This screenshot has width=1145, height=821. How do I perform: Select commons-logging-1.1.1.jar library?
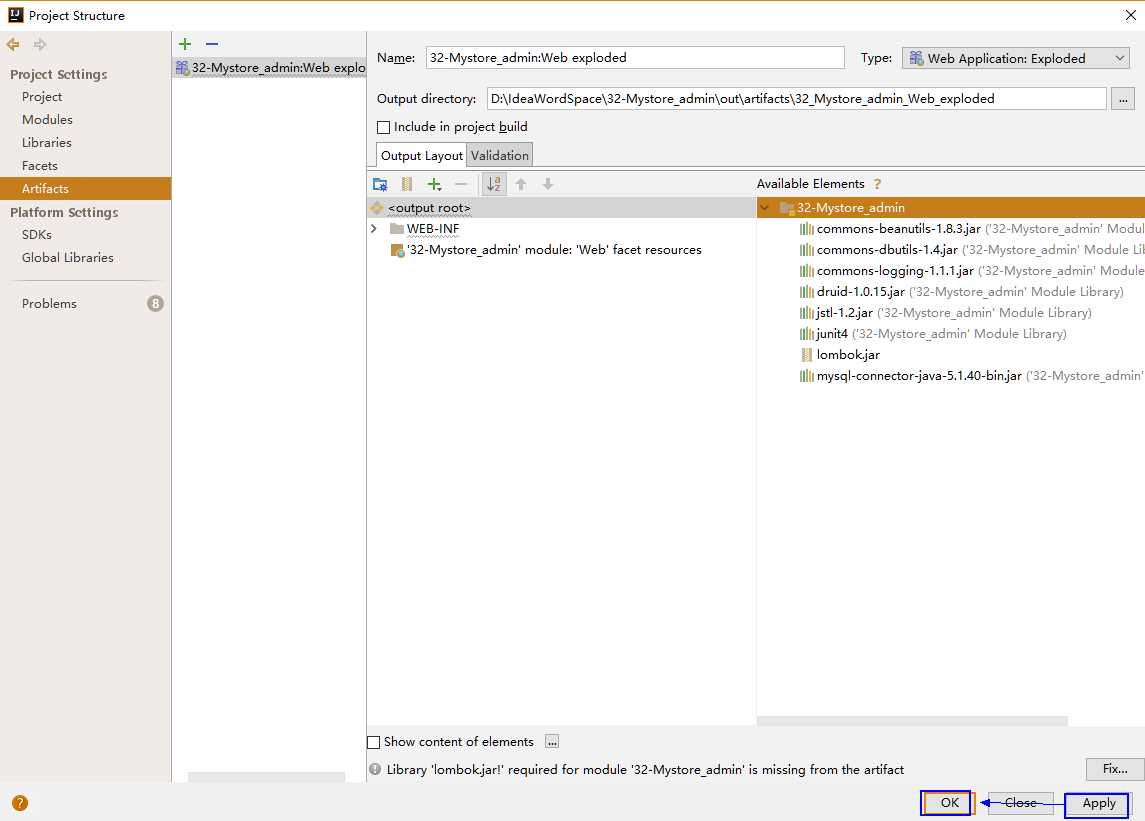pyautogui.click(x=895, y=271)
